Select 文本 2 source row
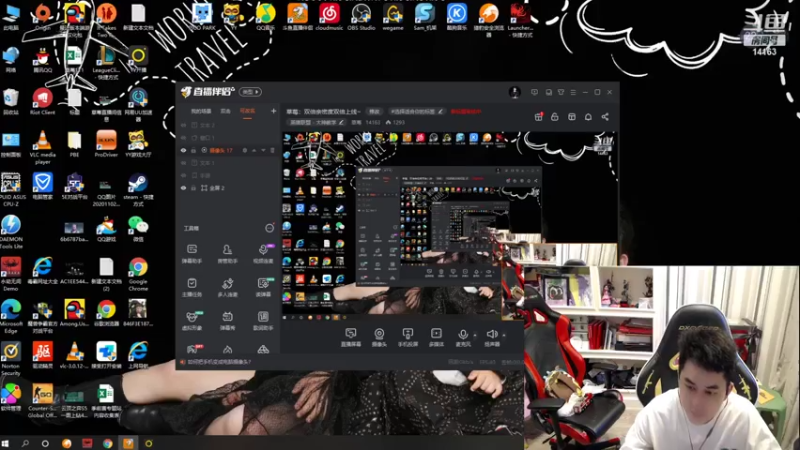800x450 pixels. click(228, 125)
